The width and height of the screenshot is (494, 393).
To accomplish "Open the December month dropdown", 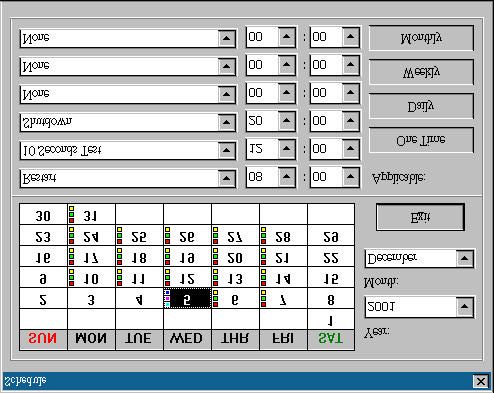I will point(464,258).
